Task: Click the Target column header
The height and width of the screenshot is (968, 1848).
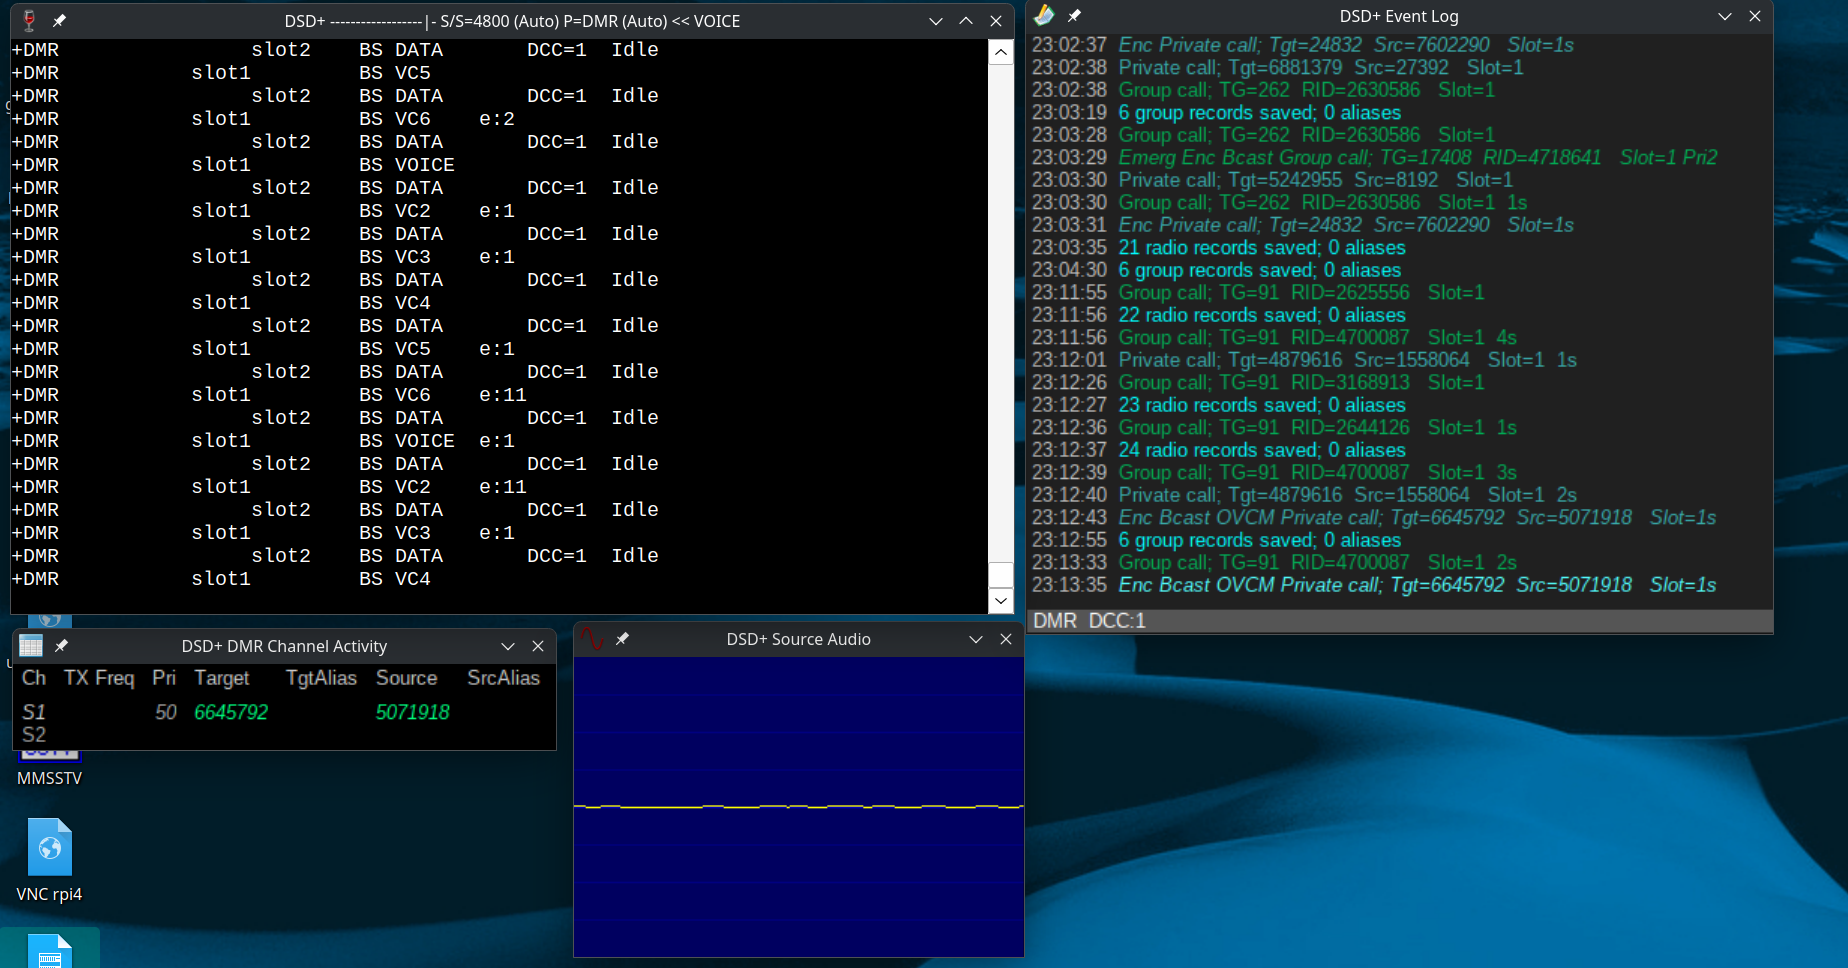Action: tap(222, 678)
